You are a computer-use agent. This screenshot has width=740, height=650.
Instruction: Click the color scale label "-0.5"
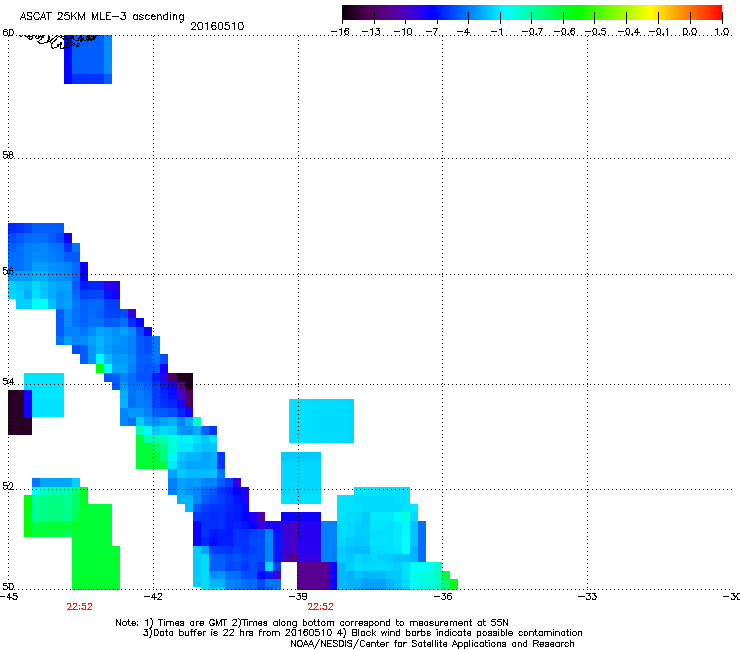point(595,32)
